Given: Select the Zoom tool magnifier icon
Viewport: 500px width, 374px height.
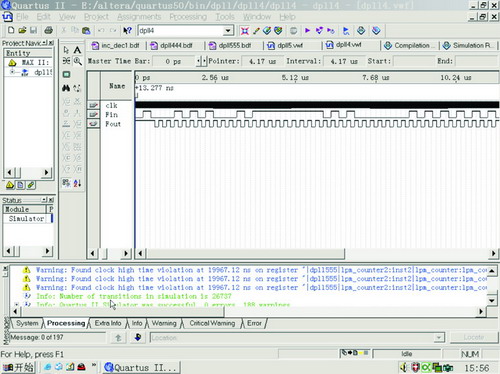Looking at the screenshot, I should 78,61.
